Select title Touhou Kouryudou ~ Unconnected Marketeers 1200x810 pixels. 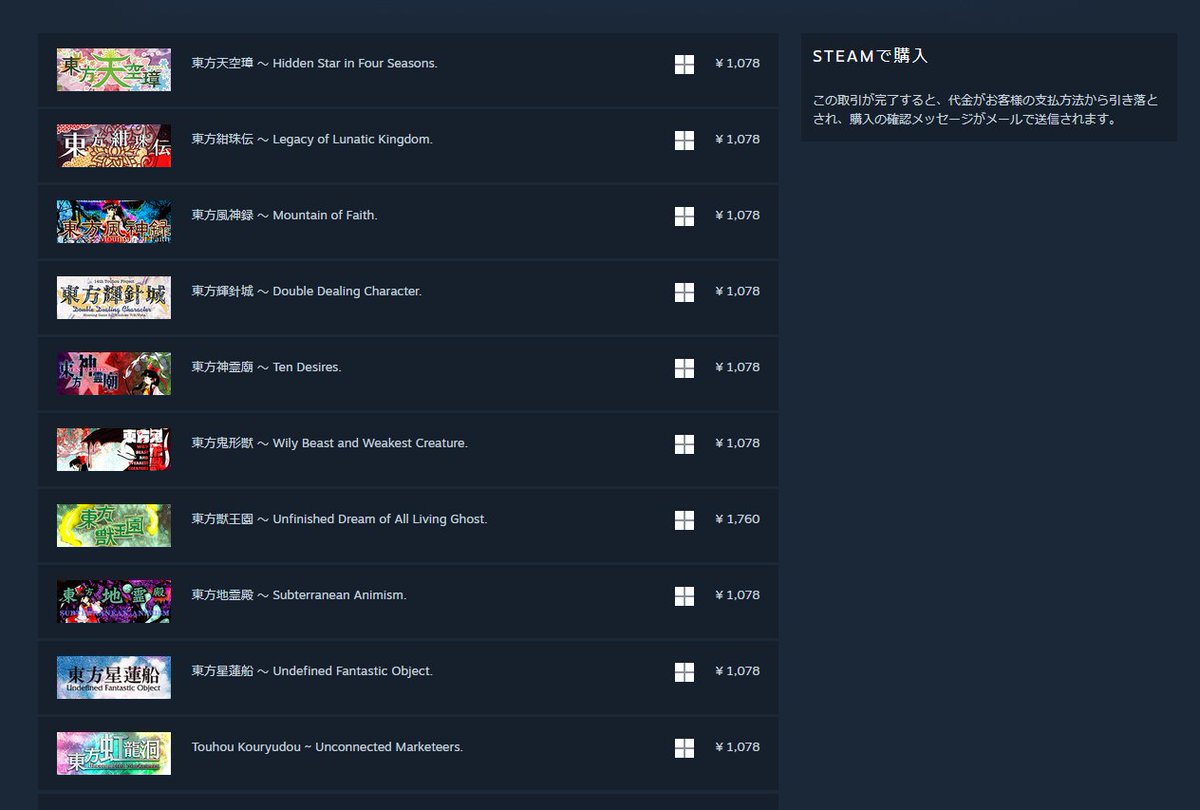327,747
